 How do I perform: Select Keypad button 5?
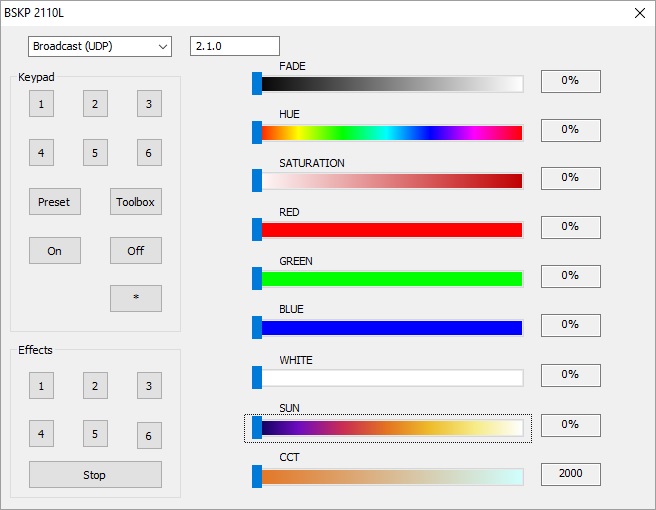(x=95, y=153)
